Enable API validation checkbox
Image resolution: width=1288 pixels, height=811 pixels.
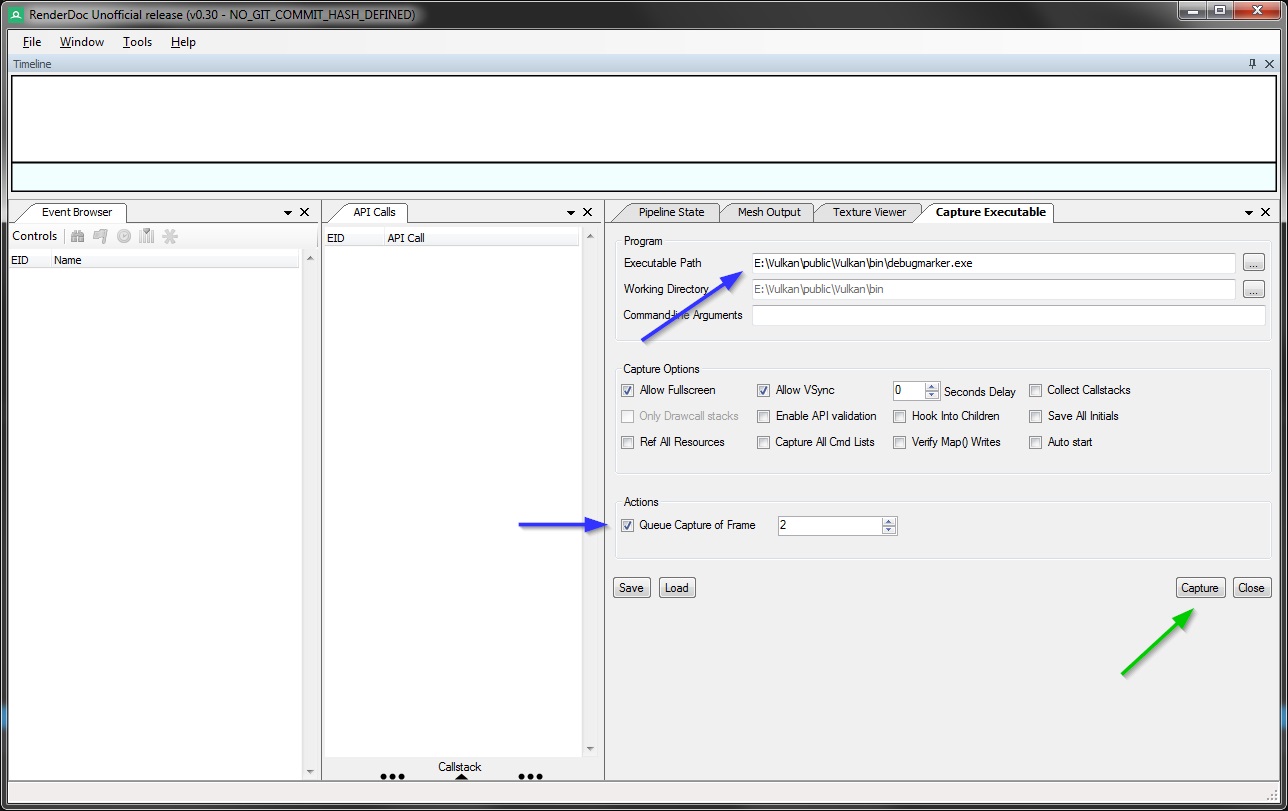pos(763,416)
